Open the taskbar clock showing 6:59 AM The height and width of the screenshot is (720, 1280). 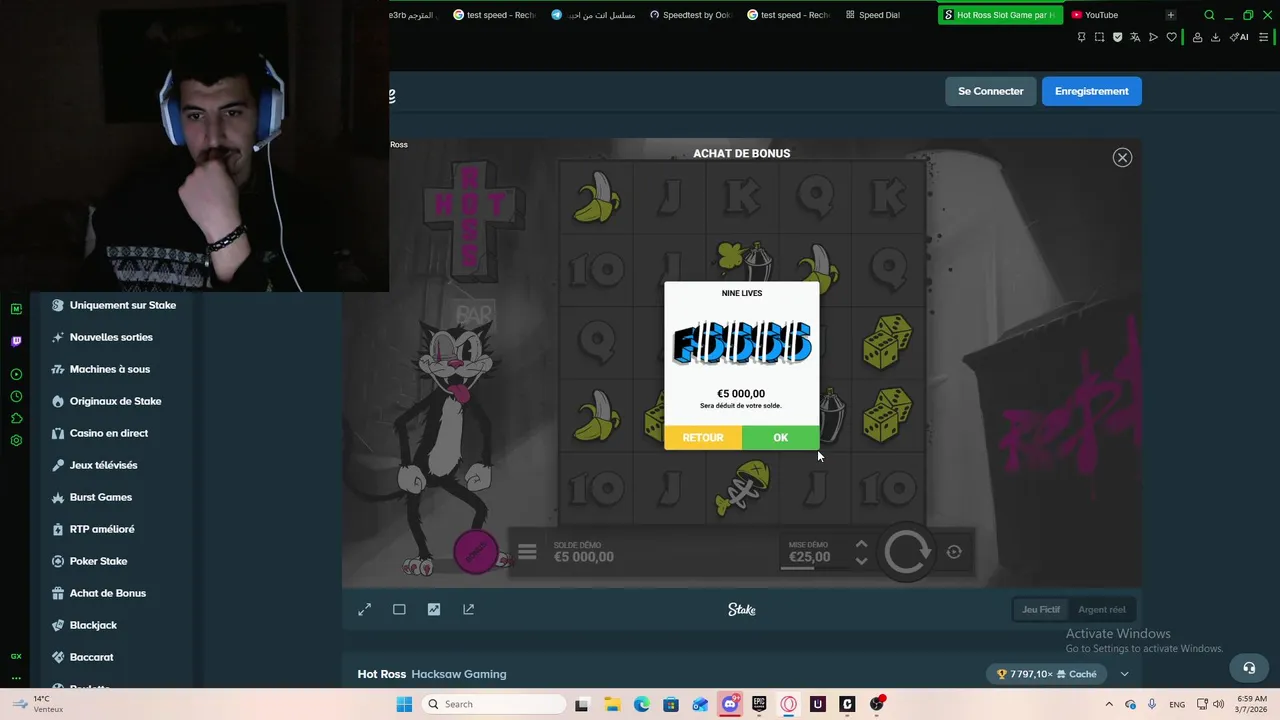[1252, 704]
